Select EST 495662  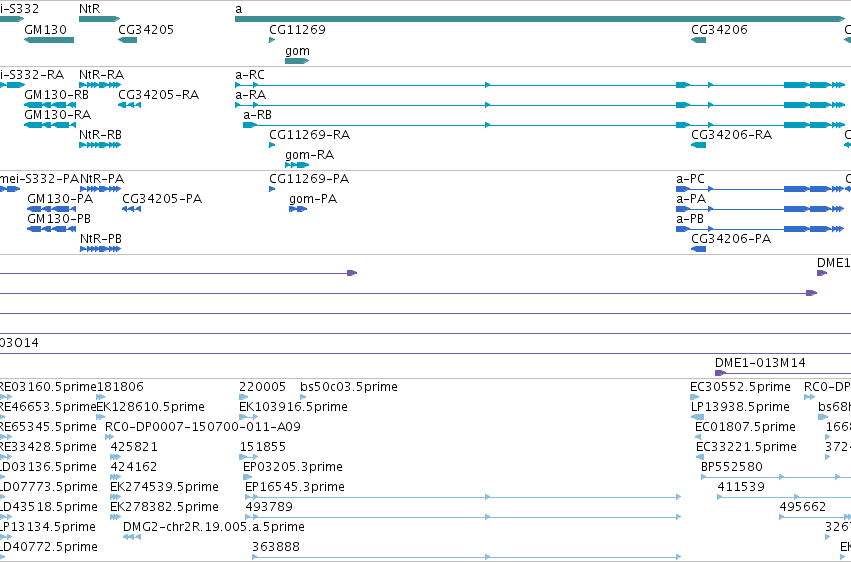click(x=815, y=518)
